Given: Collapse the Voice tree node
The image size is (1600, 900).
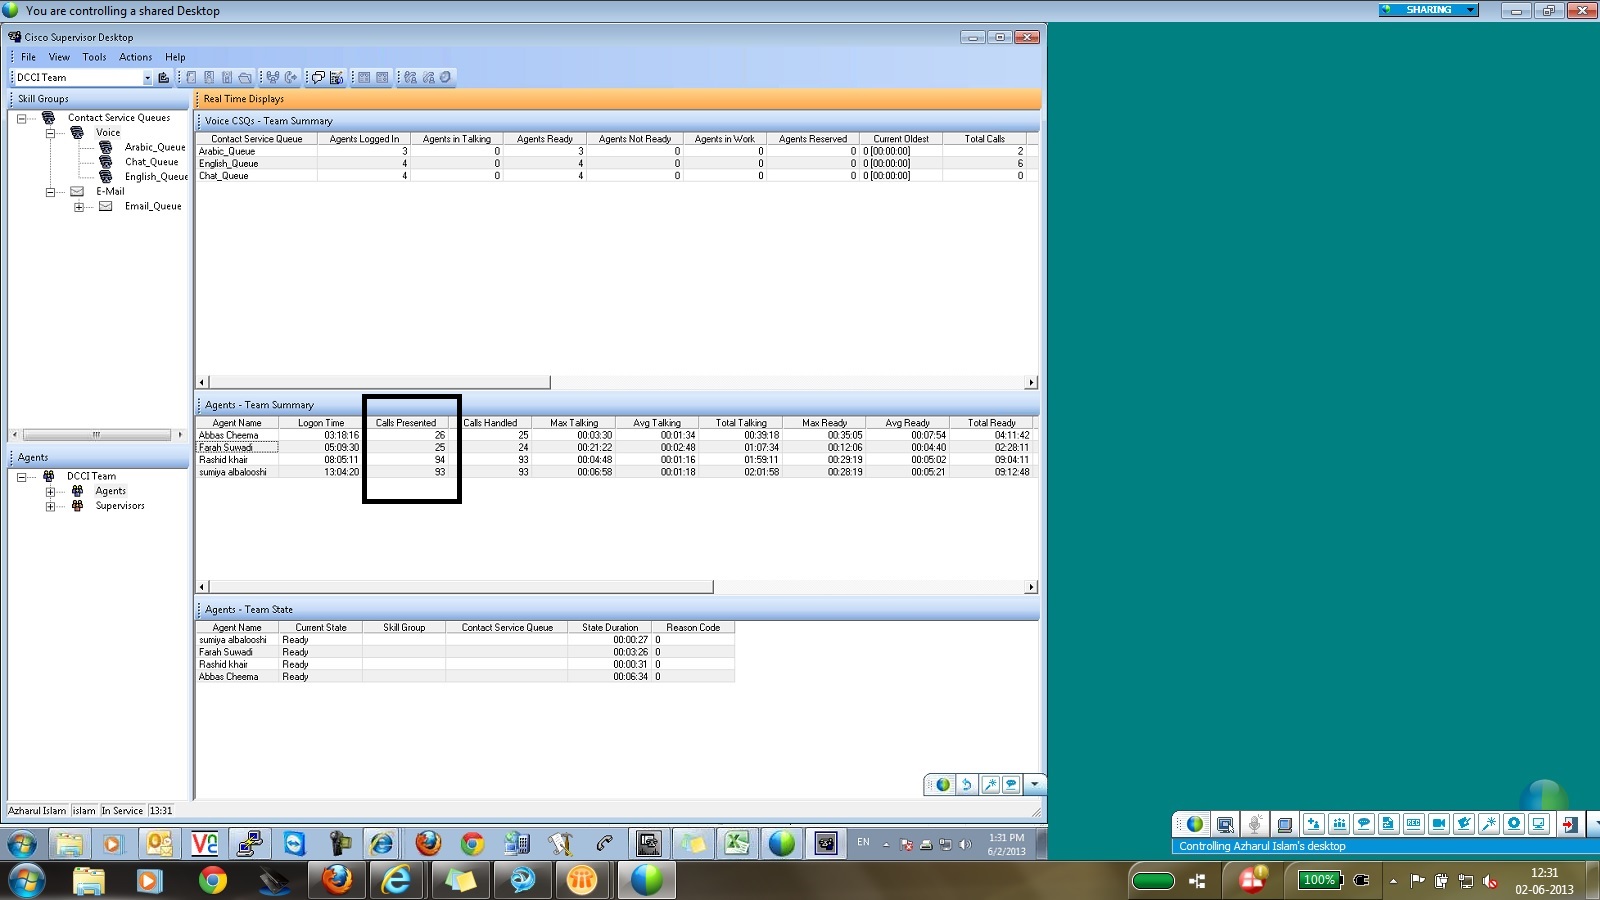Looking at the screenshot, I should [50, 133].
